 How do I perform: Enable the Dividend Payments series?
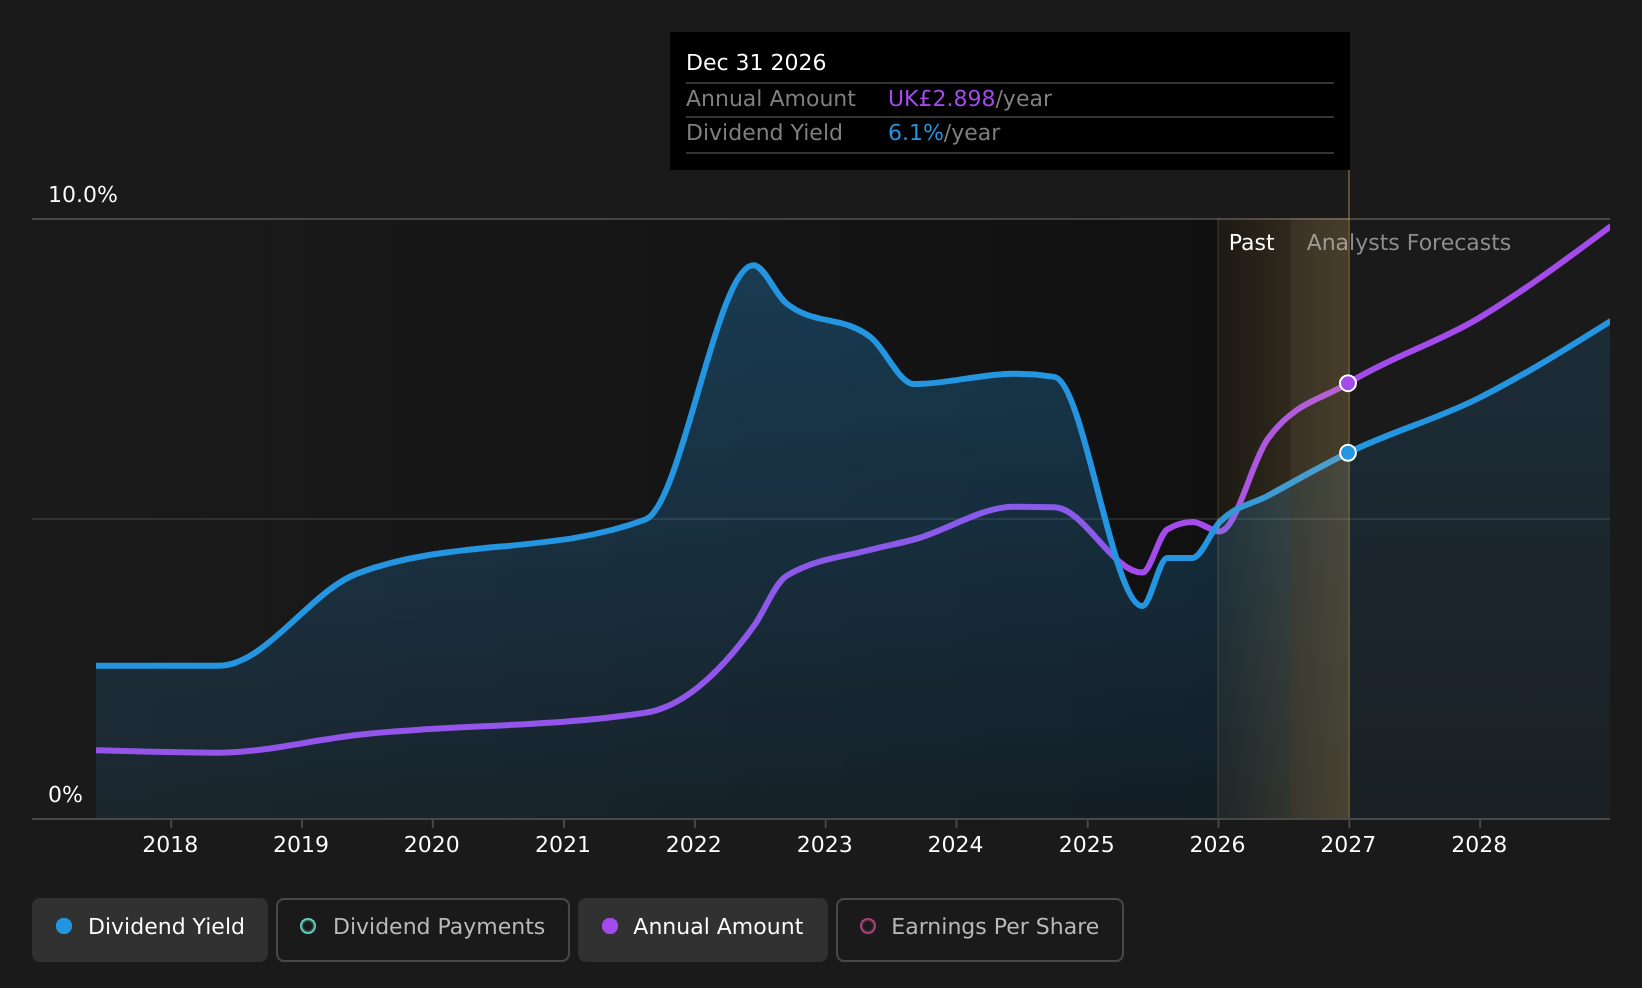pos(423,930)
